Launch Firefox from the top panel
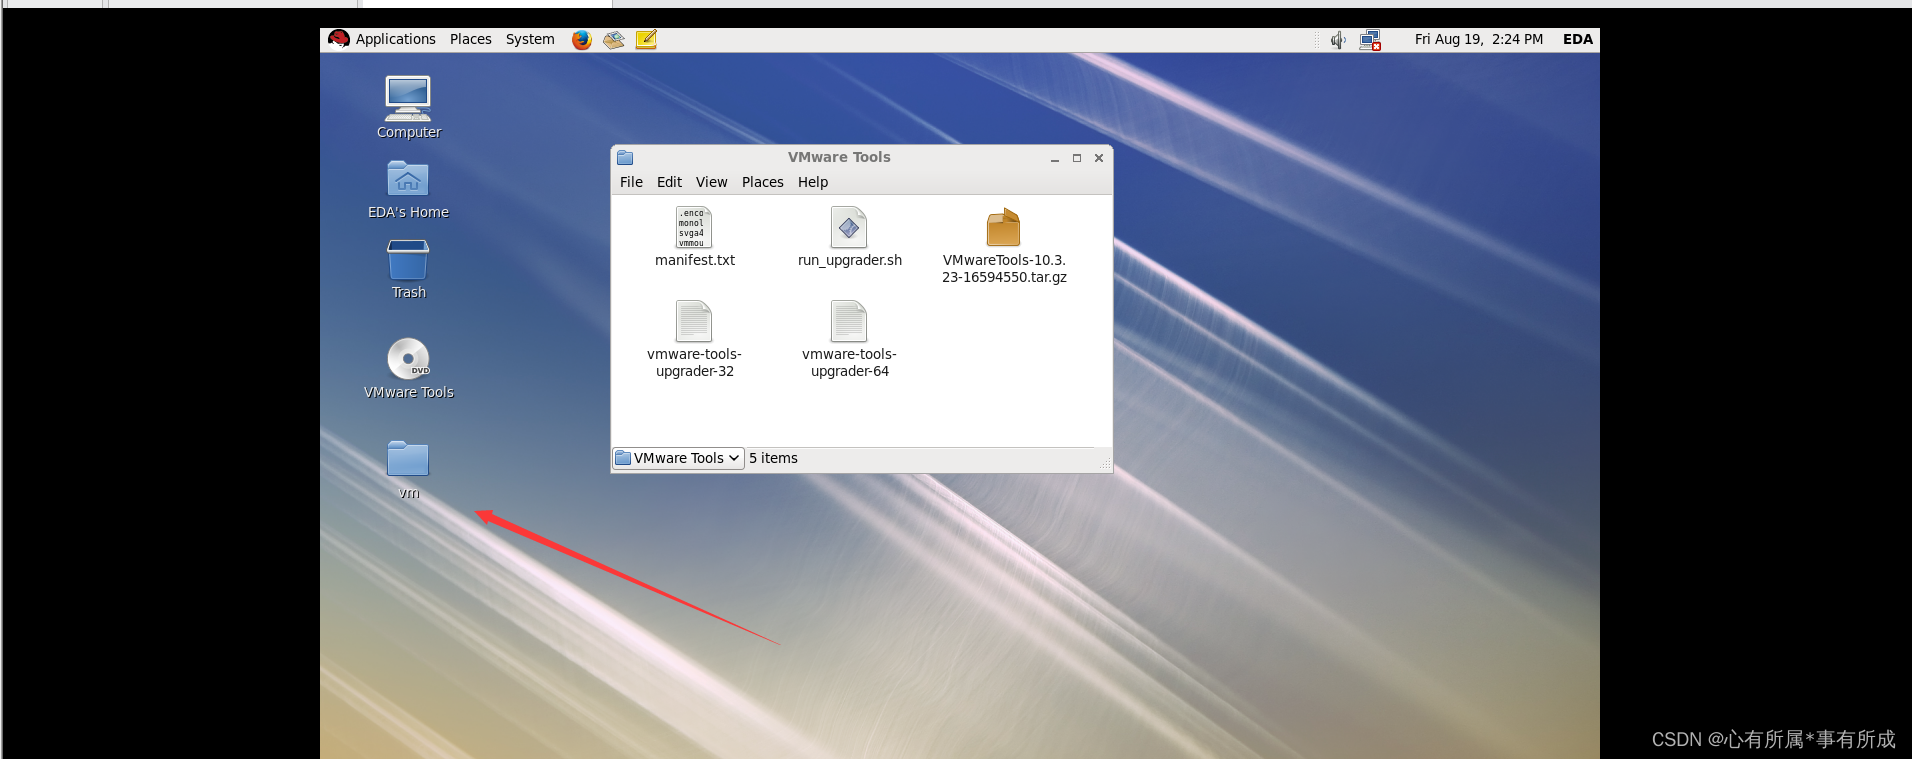The height and width of the screenshot is (759, 1912). coord(582,40)
